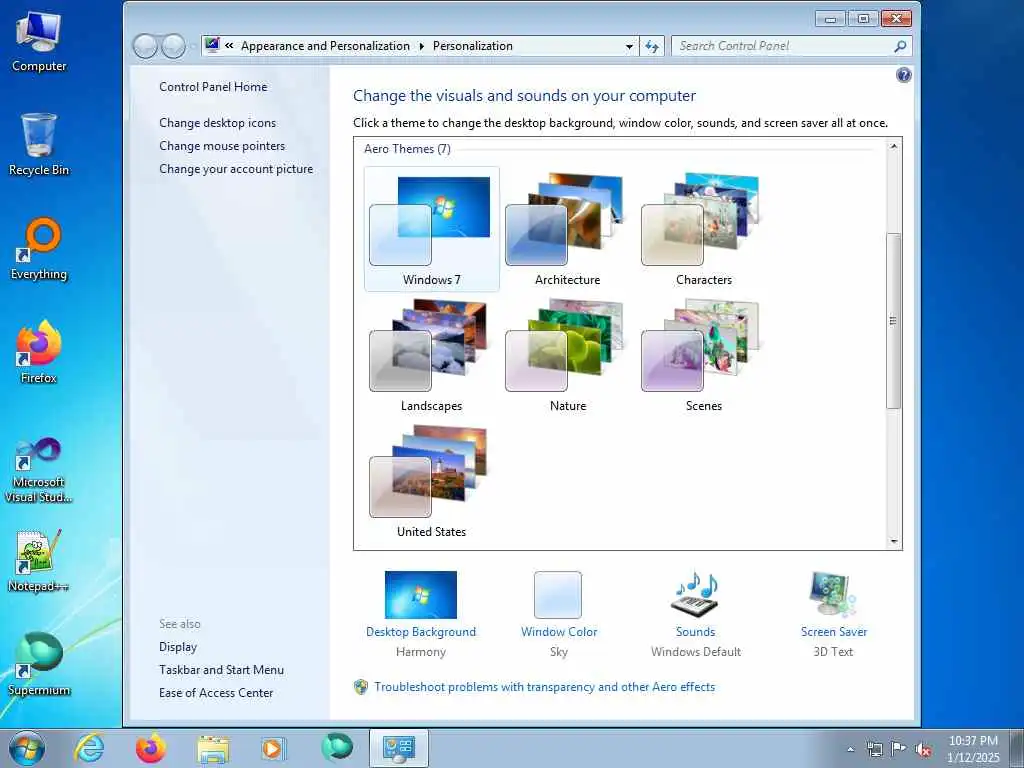The height and width of the screenshot is (768, 1024).
Task: Select the Recycle Bin desktop icon
Action: tap(39, 144)
